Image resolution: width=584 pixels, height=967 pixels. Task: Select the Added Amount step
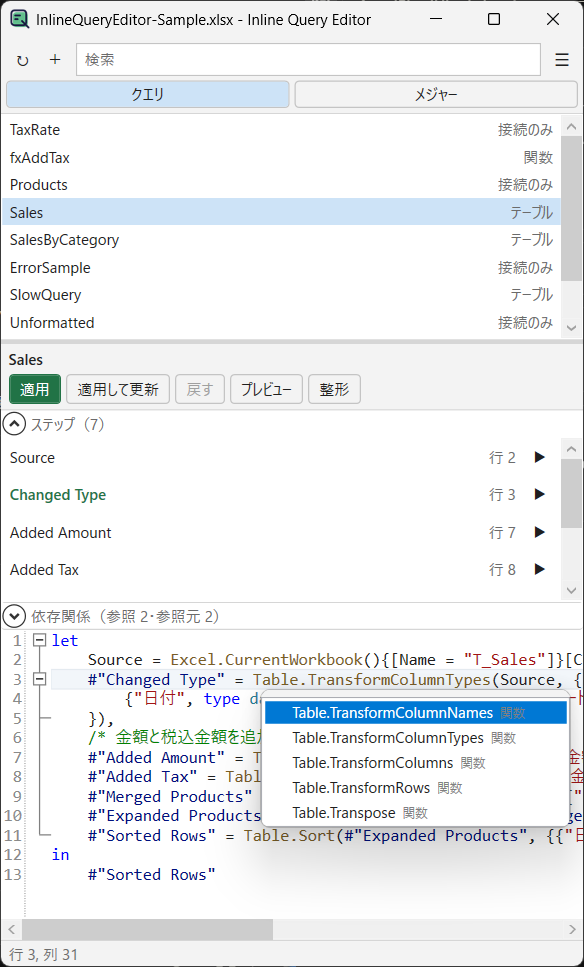coord(281,532)
